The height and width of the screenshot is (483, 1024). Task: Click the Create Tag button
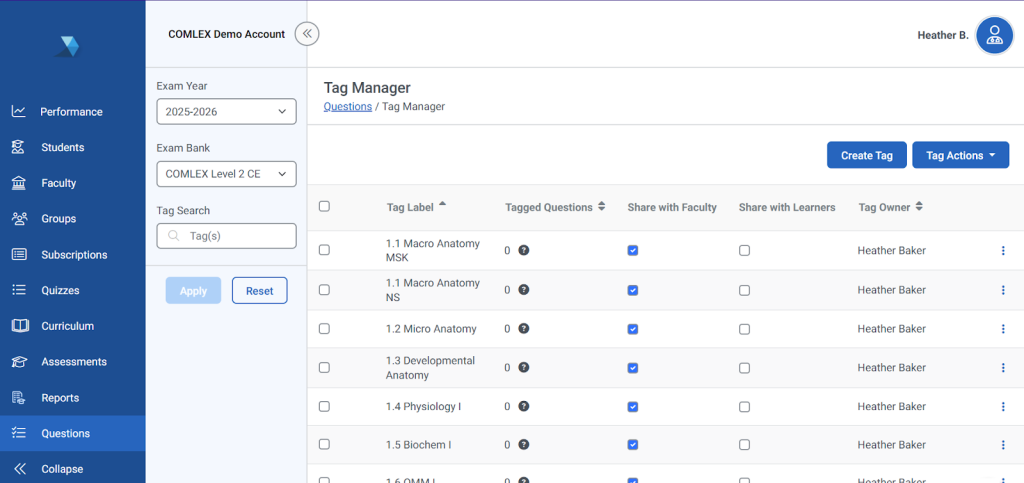click(866, 155)
